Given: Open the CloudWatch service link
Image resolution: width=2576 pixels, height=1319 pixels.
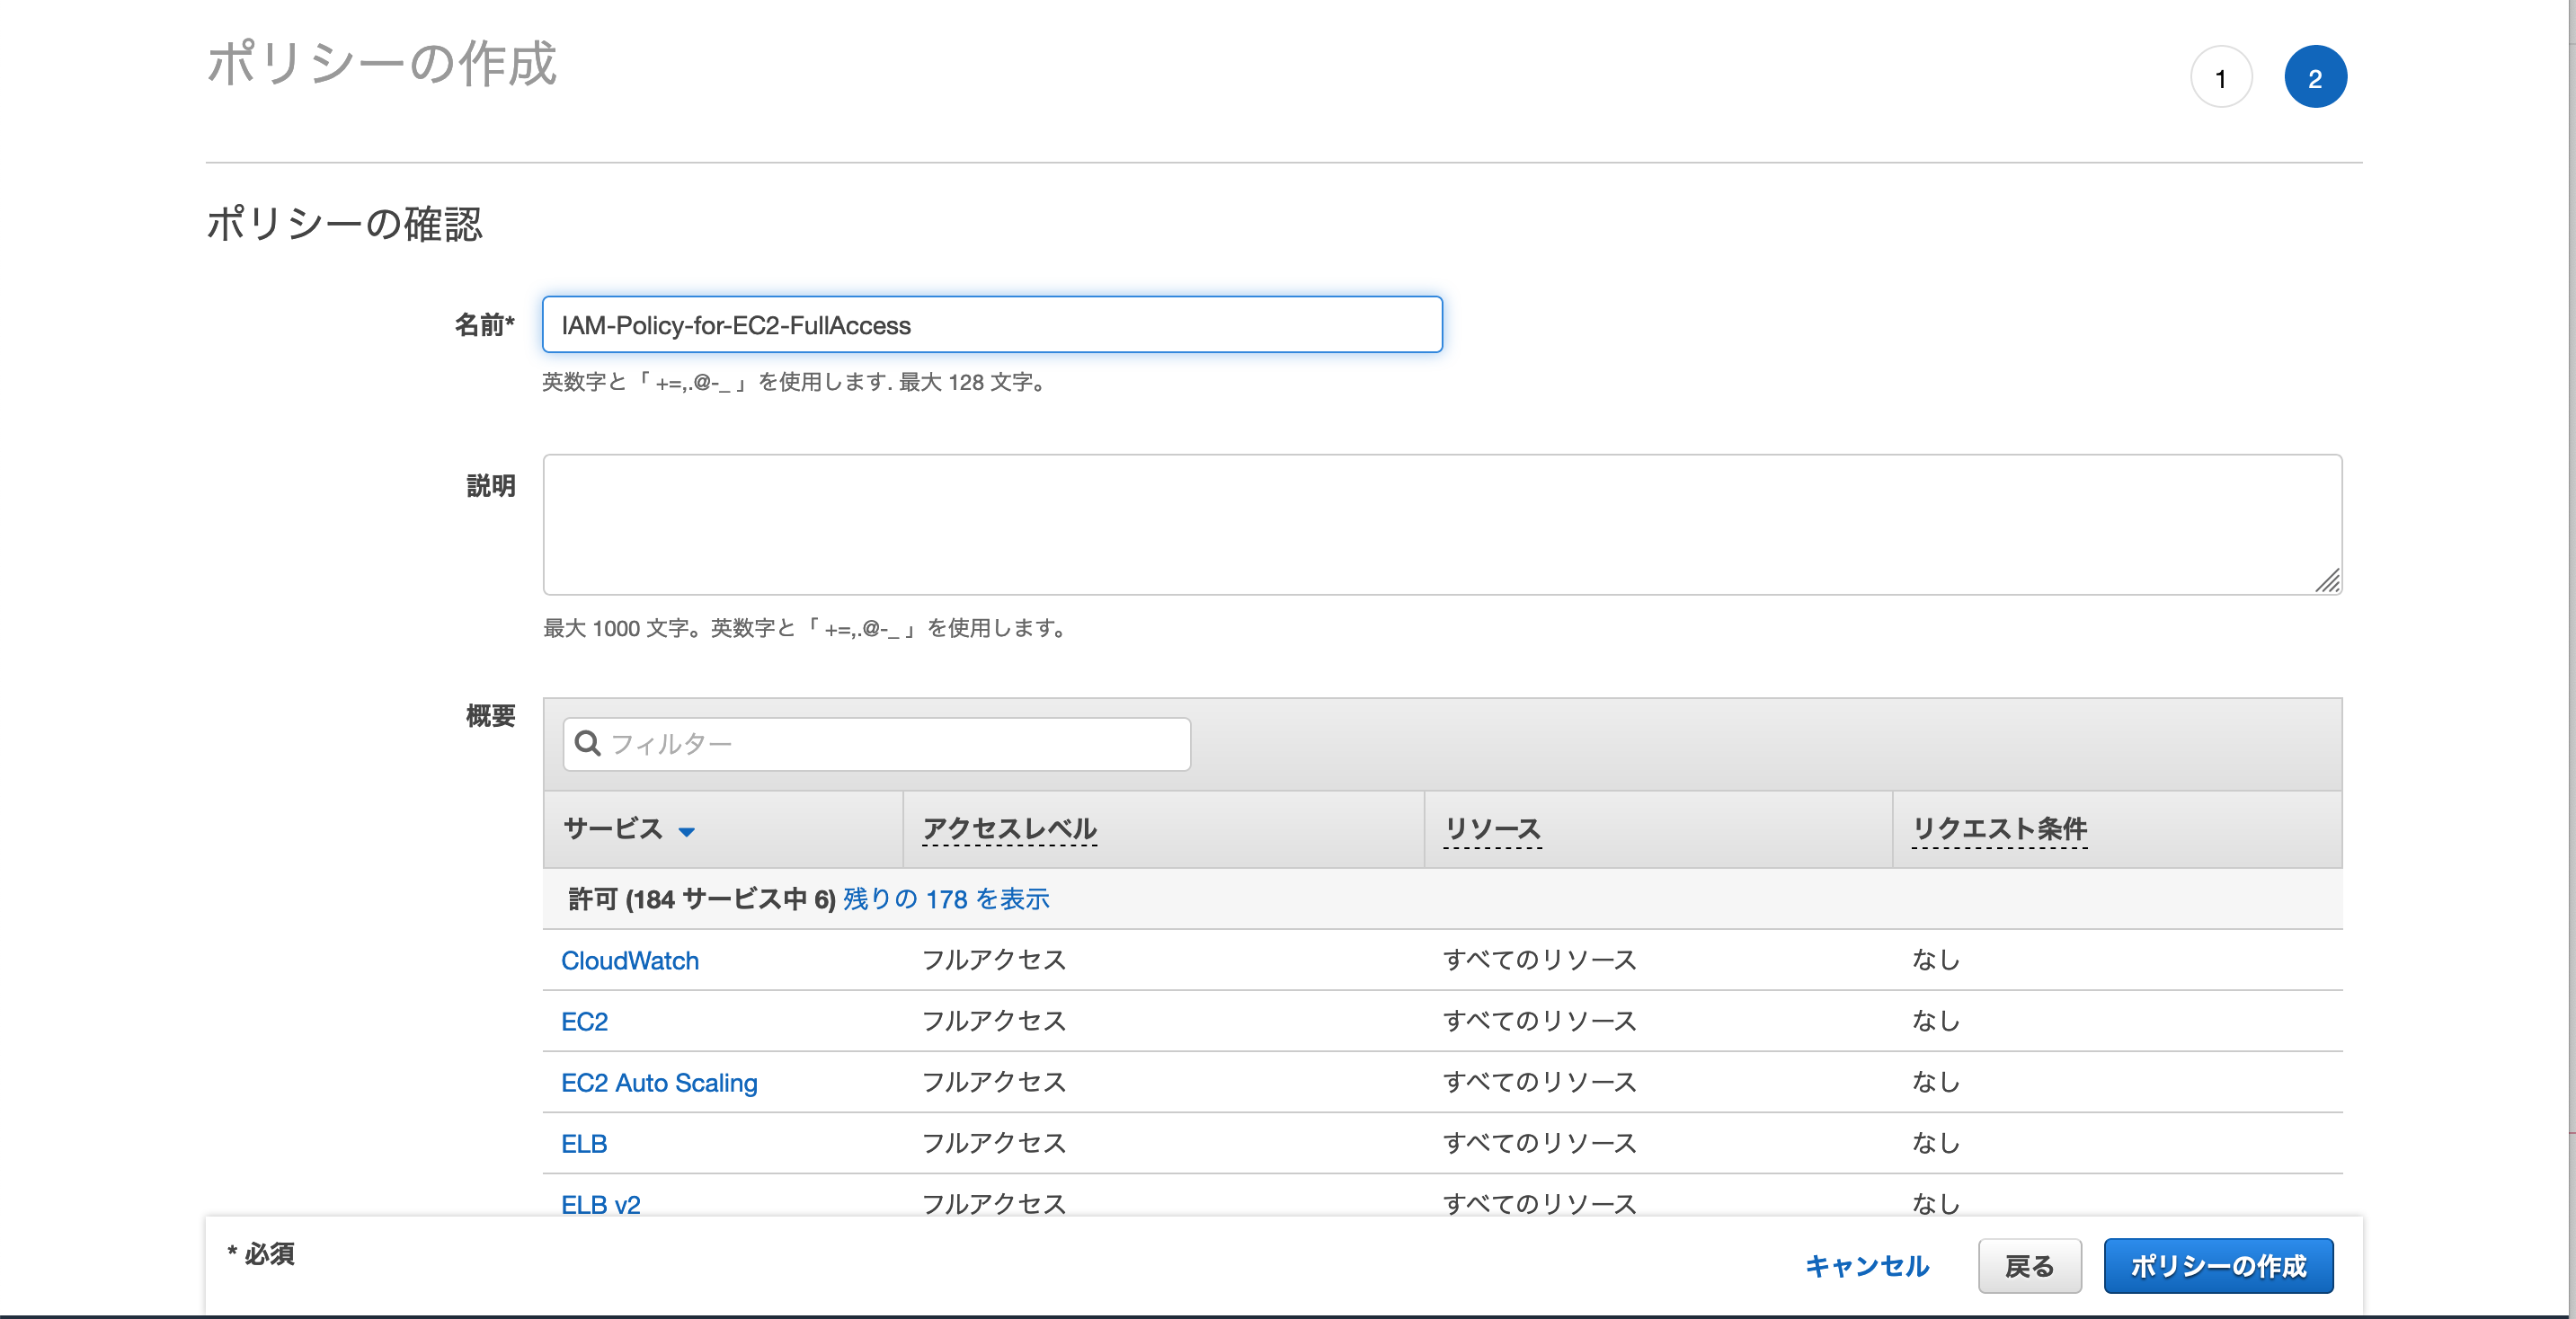Looking at the screenshot, I should click(629, 961).
